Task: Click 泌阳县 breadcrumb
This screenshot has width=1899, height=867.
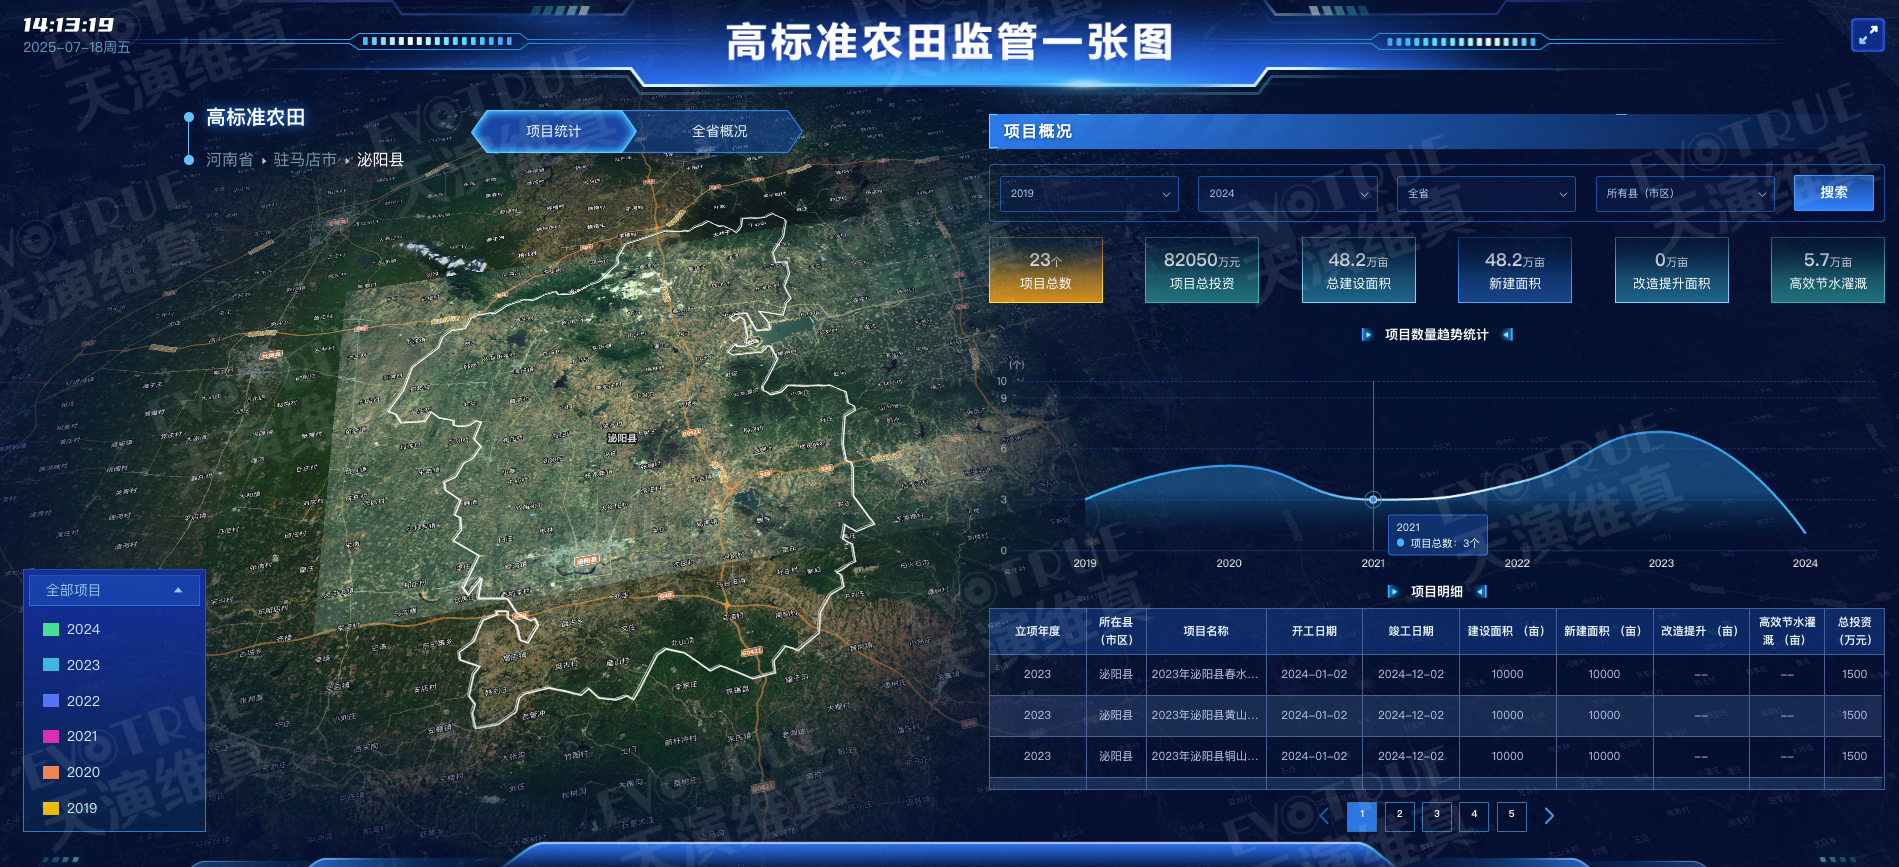Action: [x=380, y=160]
